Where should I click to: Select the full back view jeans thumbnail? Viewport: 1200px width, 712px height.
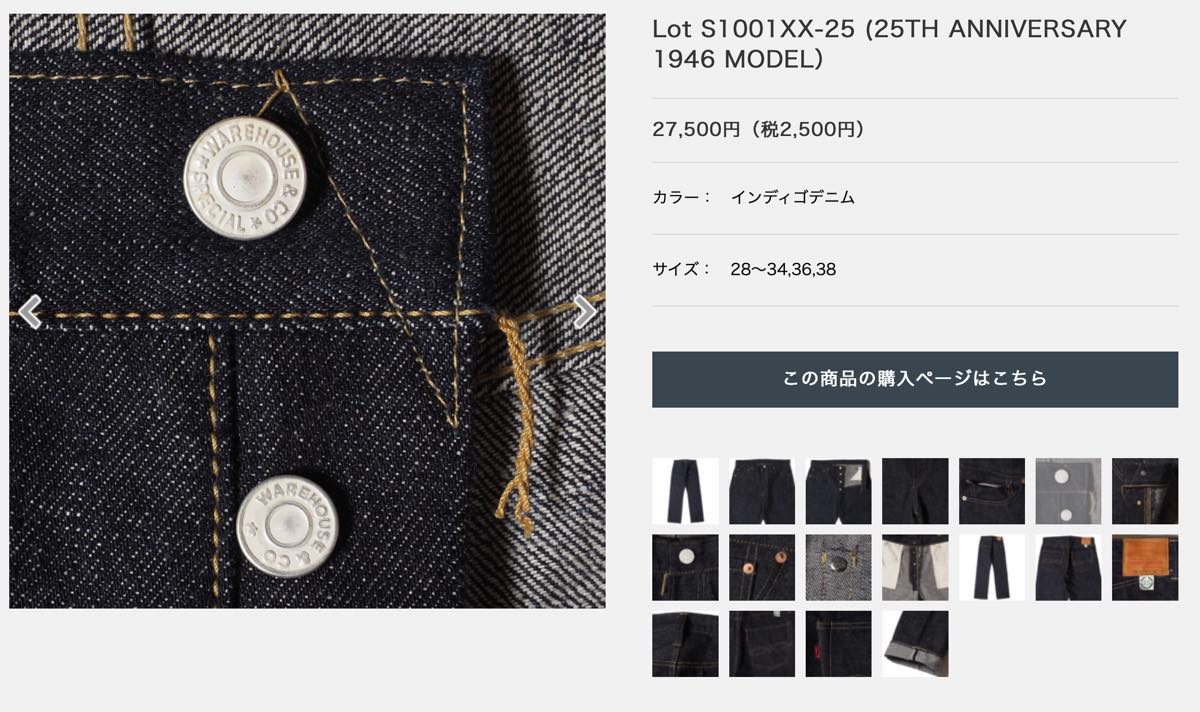(992, 567)
